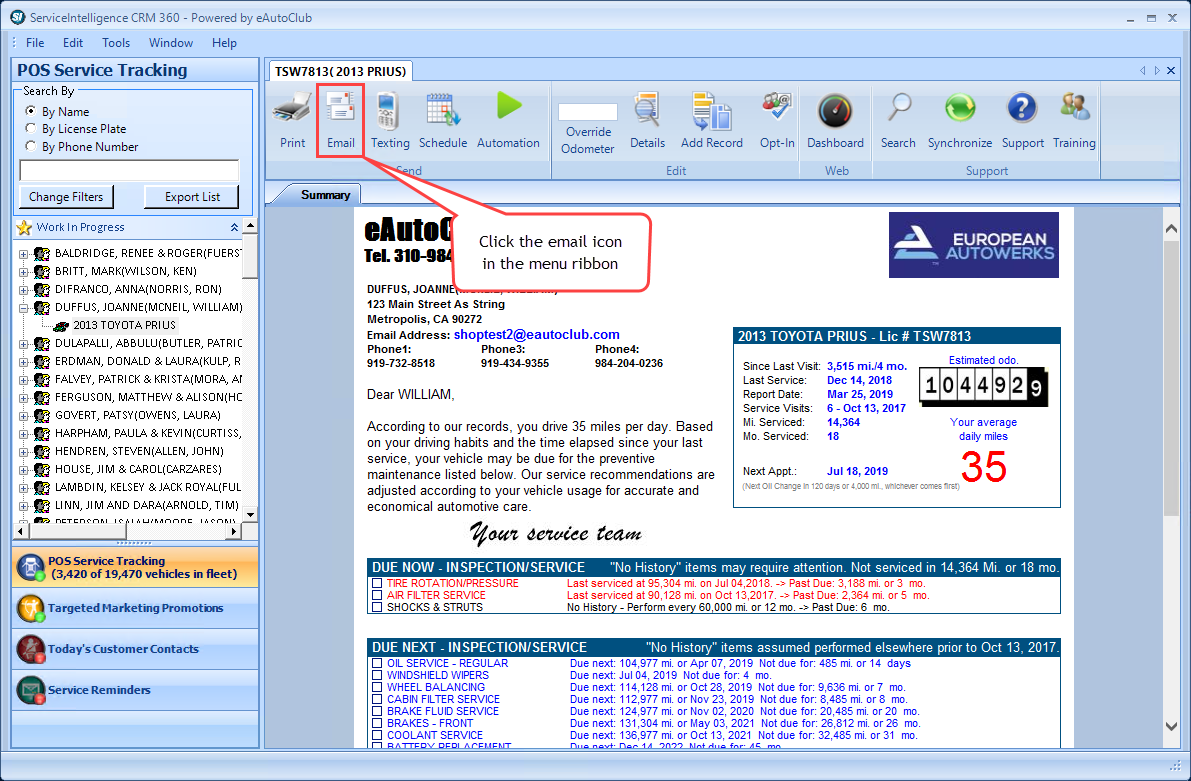Image resolution: width=1191 pixels, height=781 pixels.
Task: Open the Schedule tool
Action: tap(443, 120)
